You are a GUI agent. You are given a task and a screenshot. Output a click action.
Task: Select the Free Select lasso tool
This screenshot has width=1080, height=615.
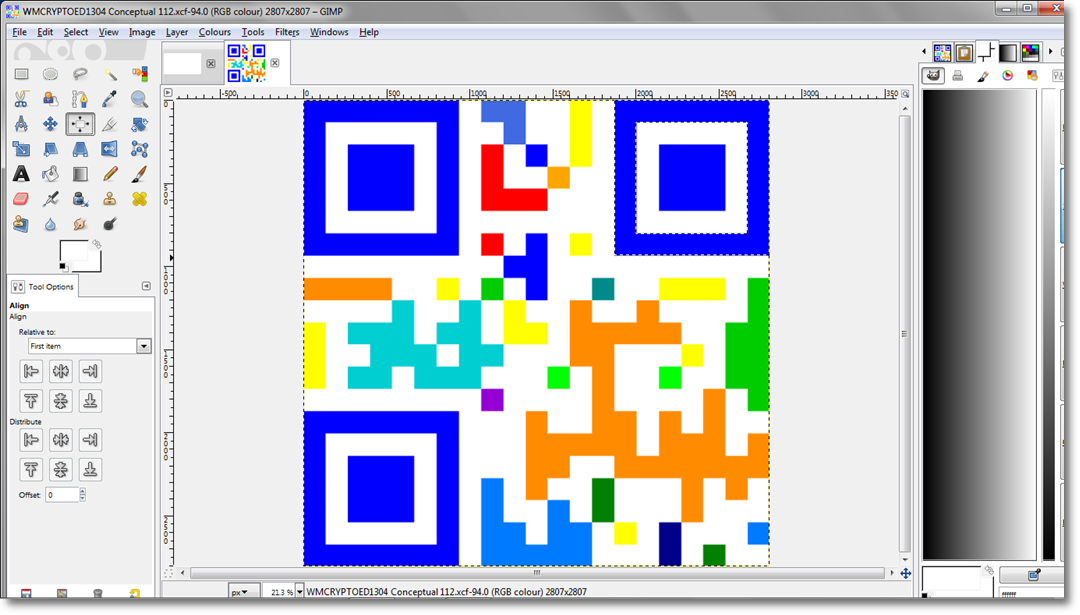tap(80, 74)
